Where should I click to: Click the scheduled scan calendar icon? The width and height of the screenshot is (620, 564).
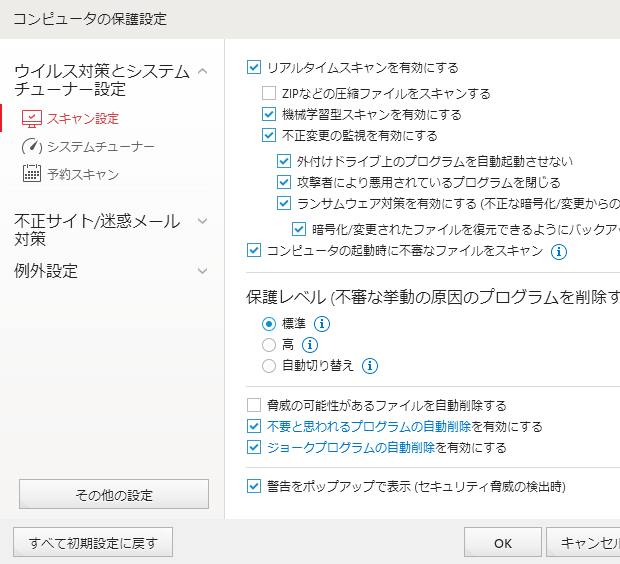click(x=32, y=175)
